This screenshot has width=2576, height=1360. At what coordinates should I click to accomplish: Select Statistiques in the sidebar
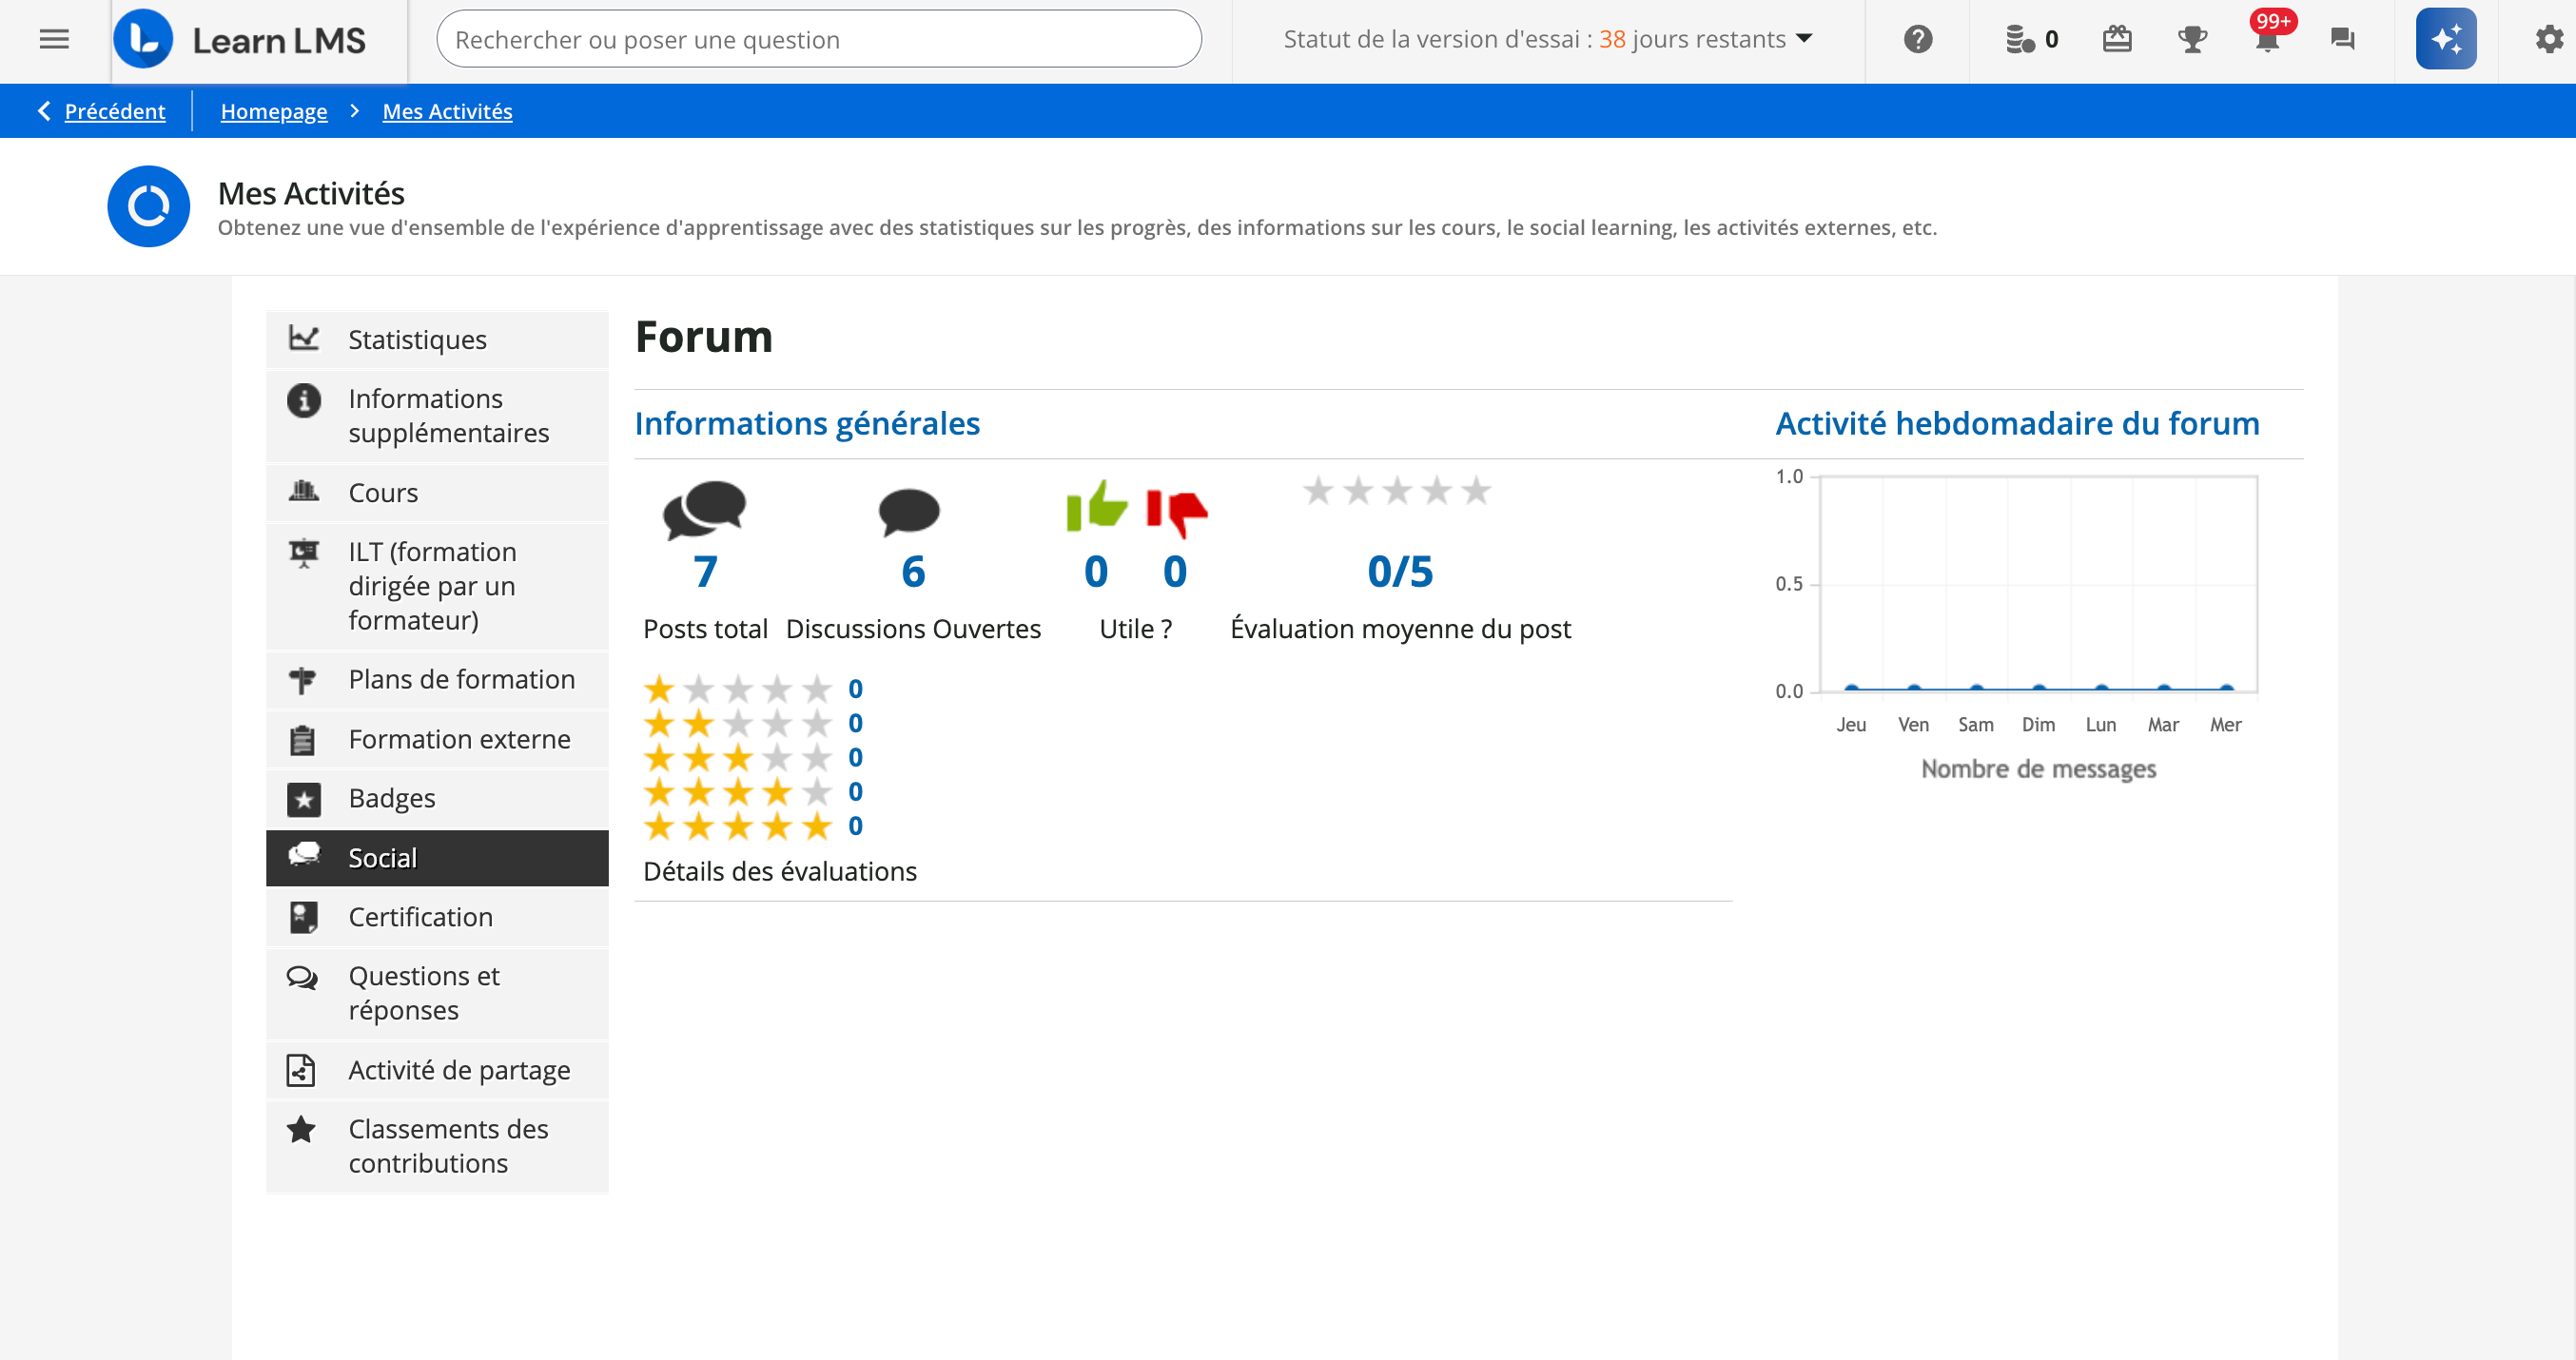(417, 340)
